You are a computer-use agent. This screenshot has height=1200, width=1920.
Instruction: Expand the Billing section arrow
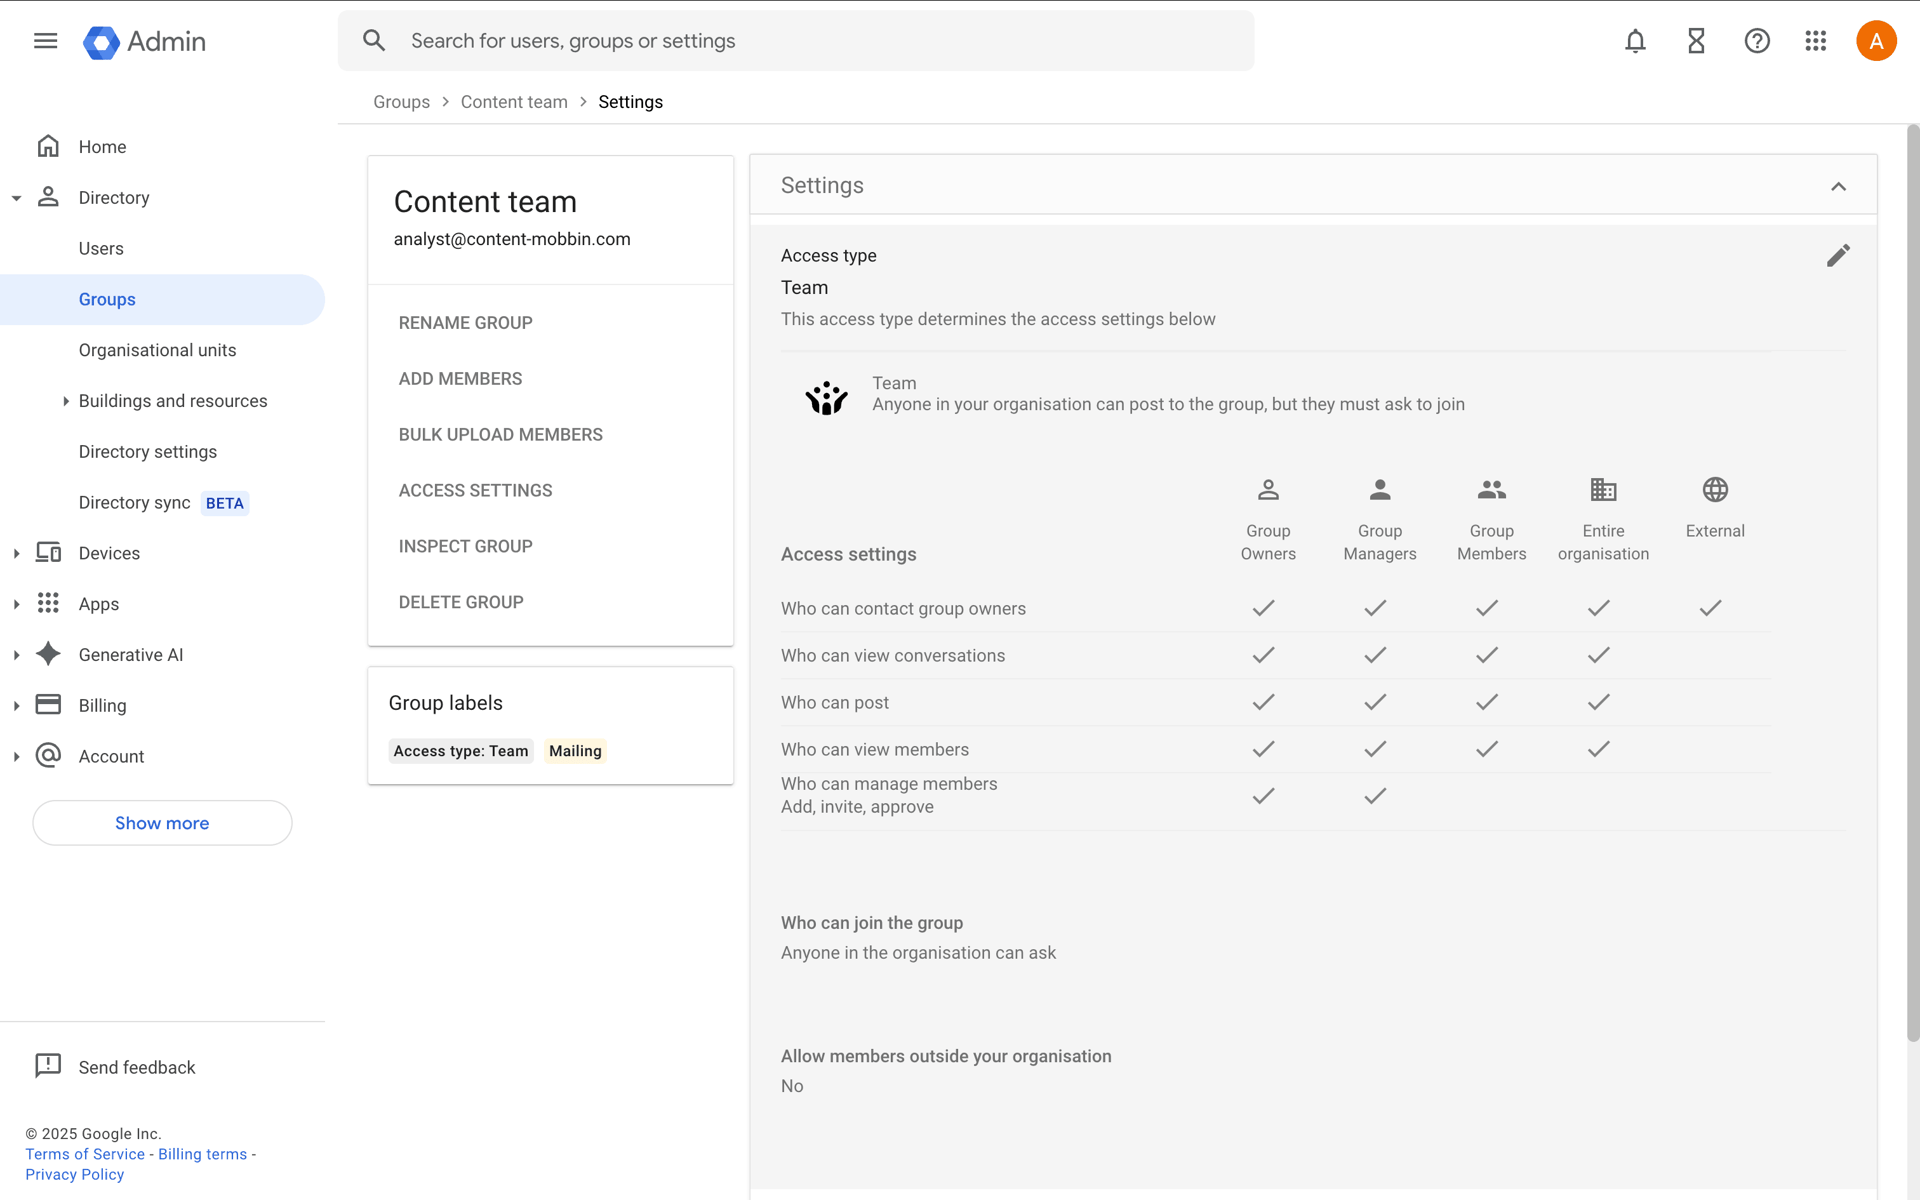point(16,706)
